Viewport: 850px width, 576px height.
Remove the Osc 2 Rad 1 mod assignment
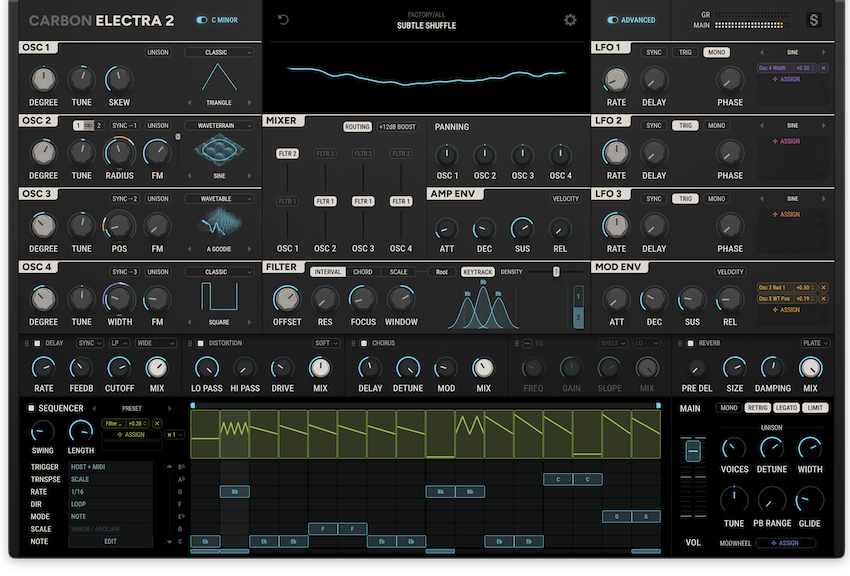823,287
